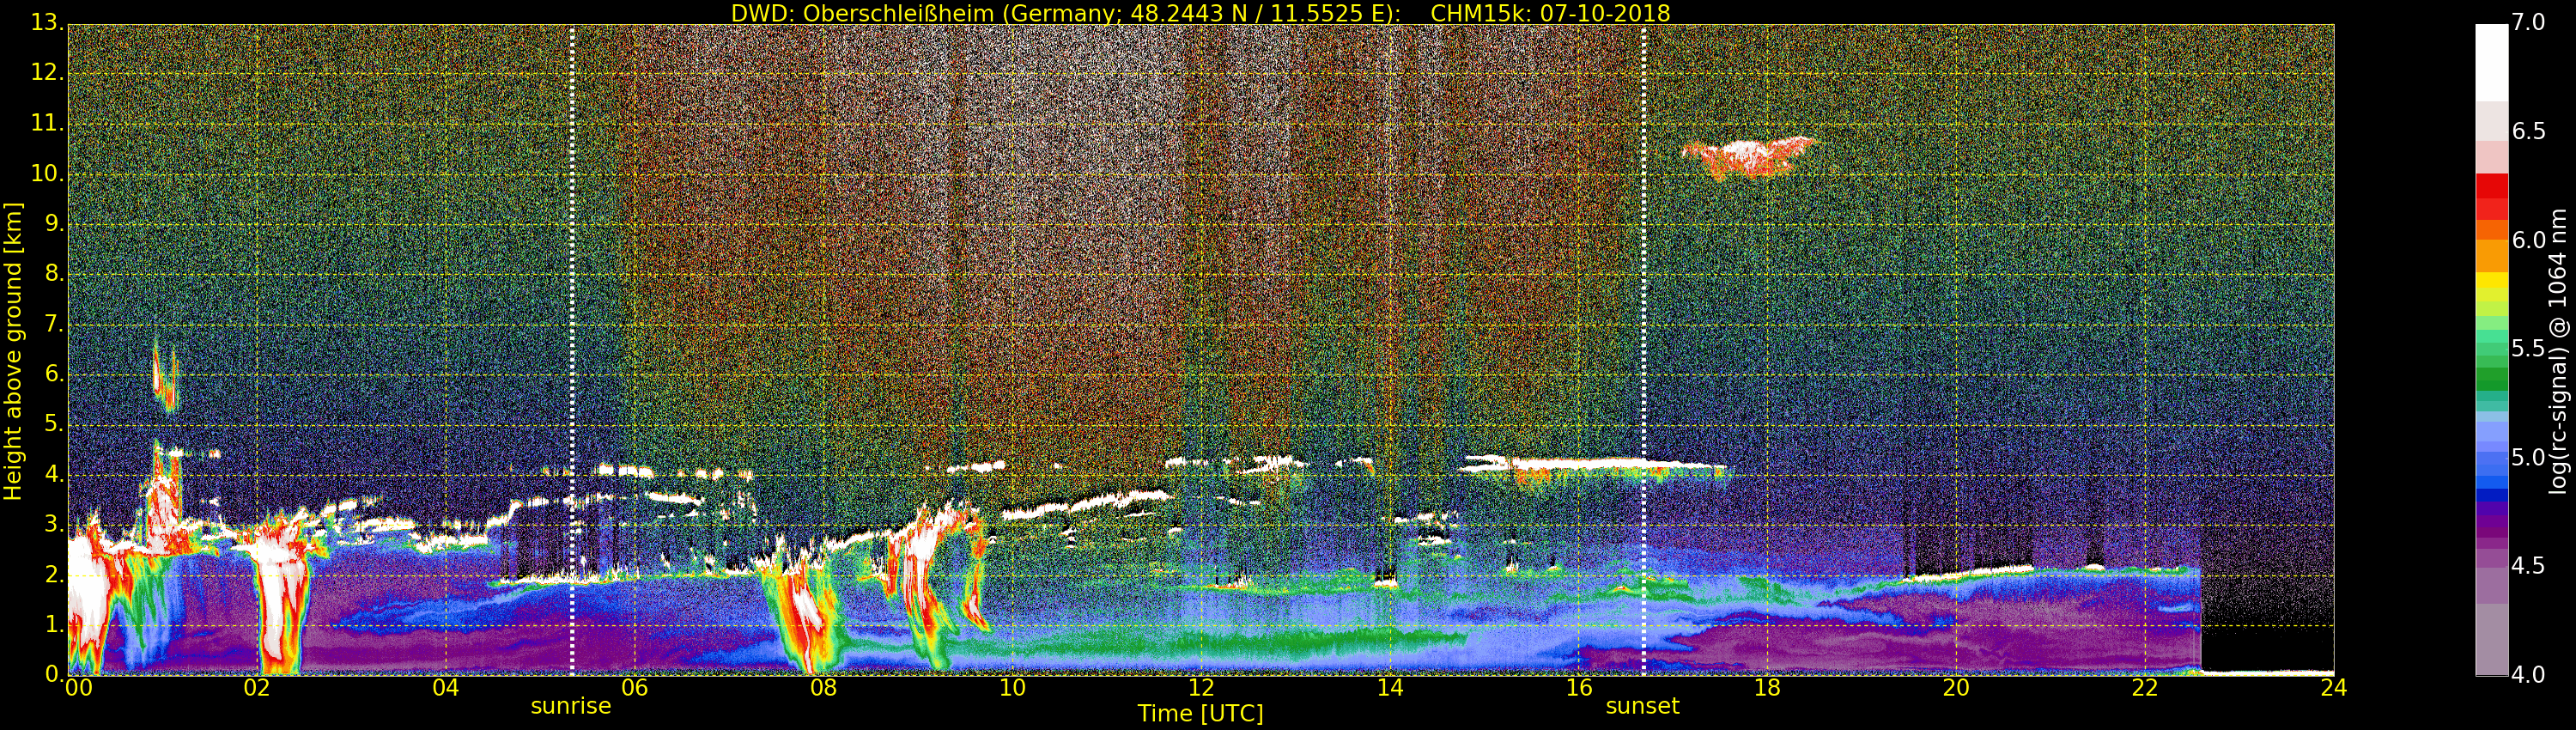The image size is (2576, 730).
Task: Click the x-axis tick label '06'
Action: pyautogui.click(x=635, y=687)
